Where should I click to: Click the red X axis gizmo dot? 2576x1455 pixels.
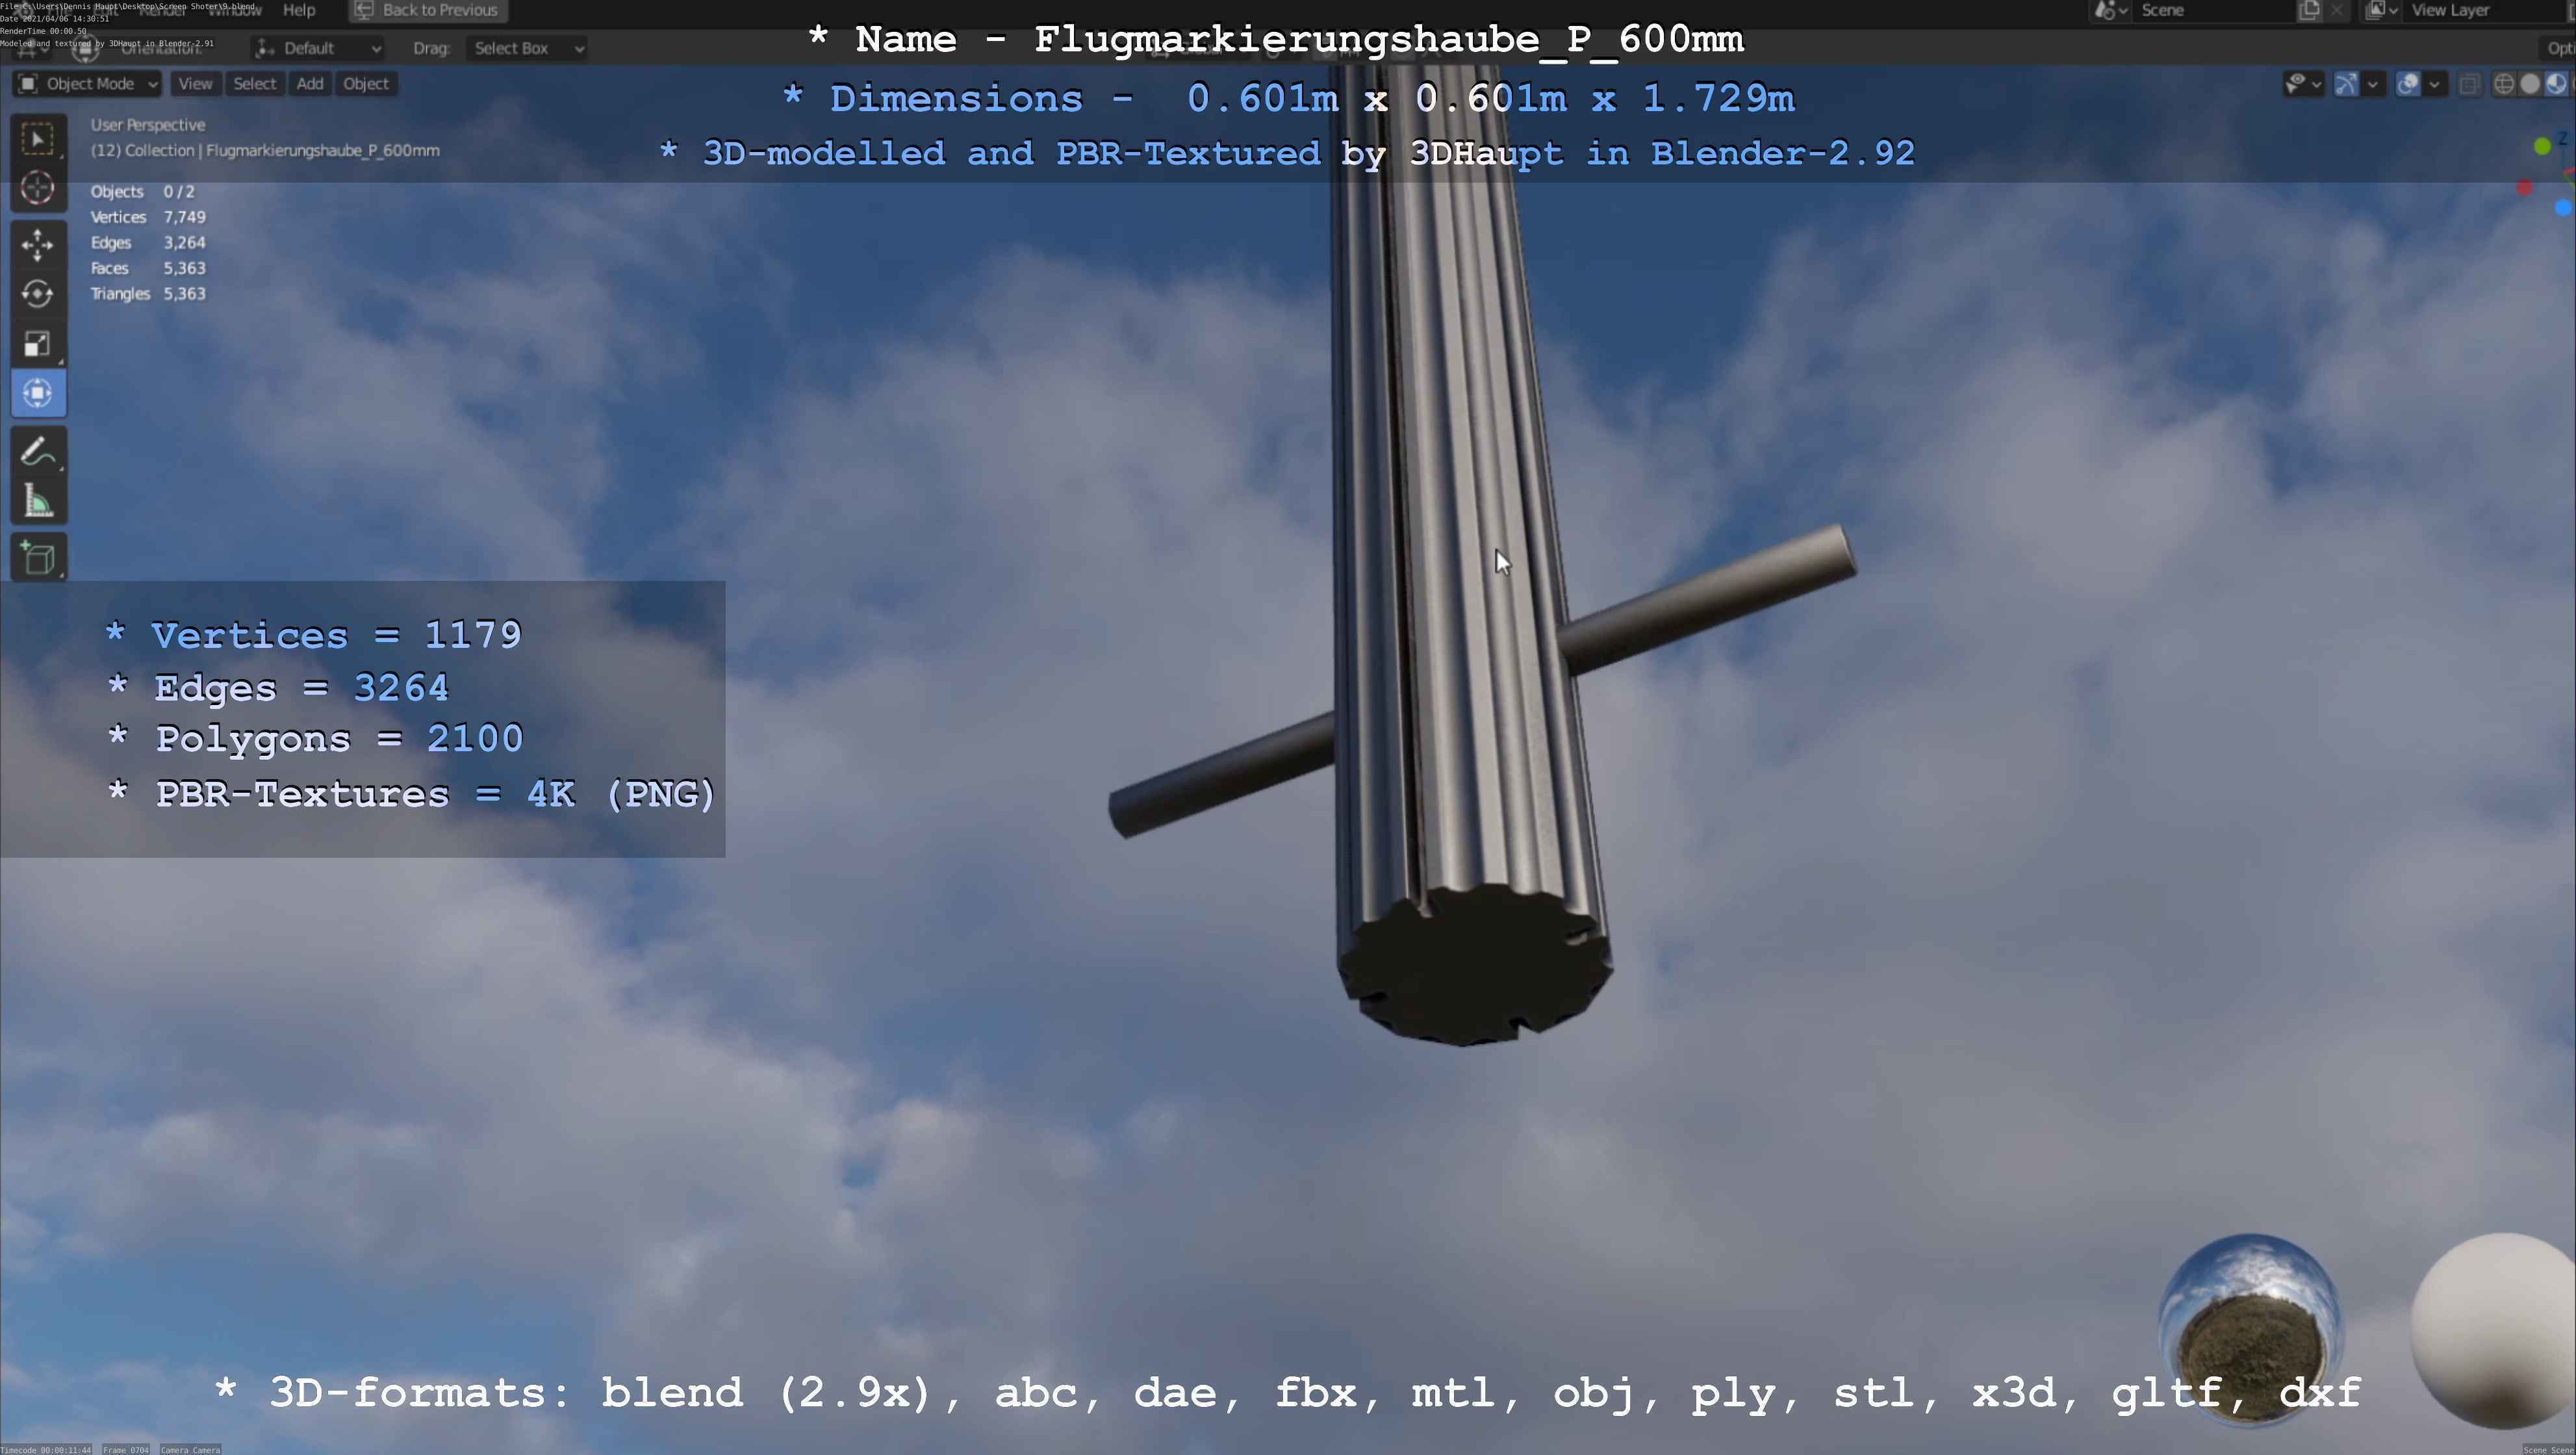pos(2525,188)
